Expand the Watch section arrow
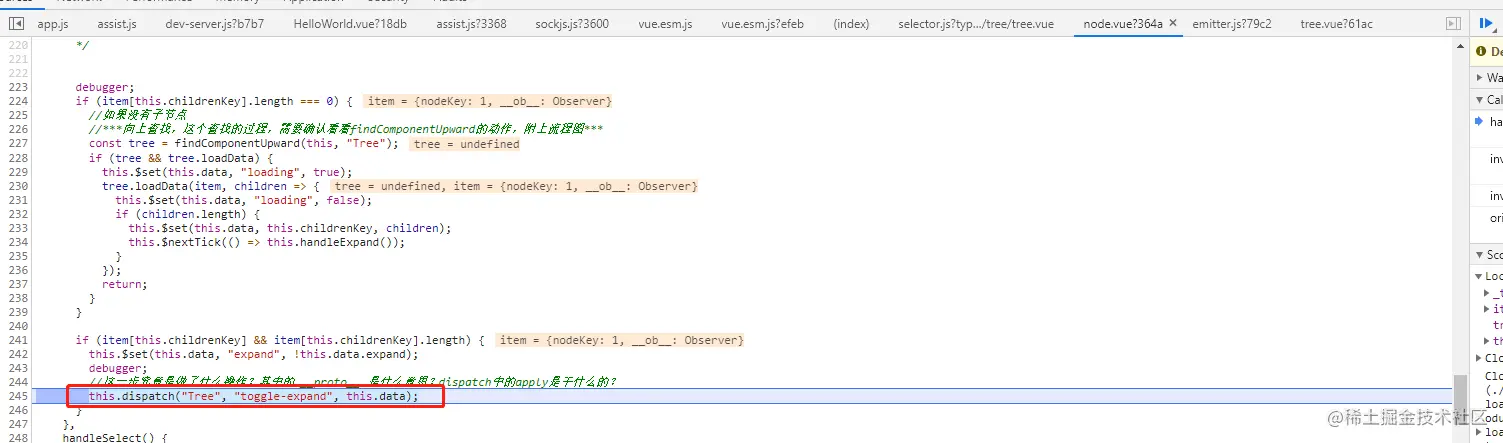The height and width of the screenshot is (443, 1503). pyautogui.click(x=1479, y=77)
